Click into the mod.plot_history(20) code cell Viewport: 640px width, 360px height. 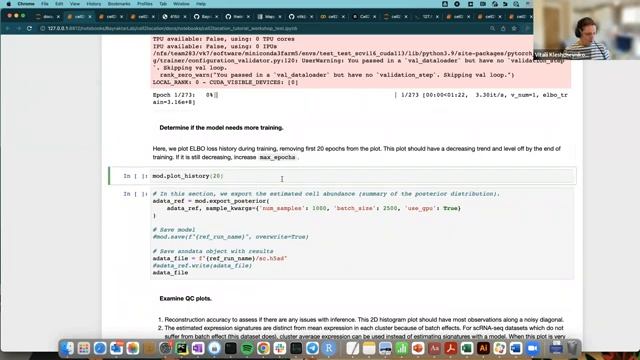tap(362, 176)
